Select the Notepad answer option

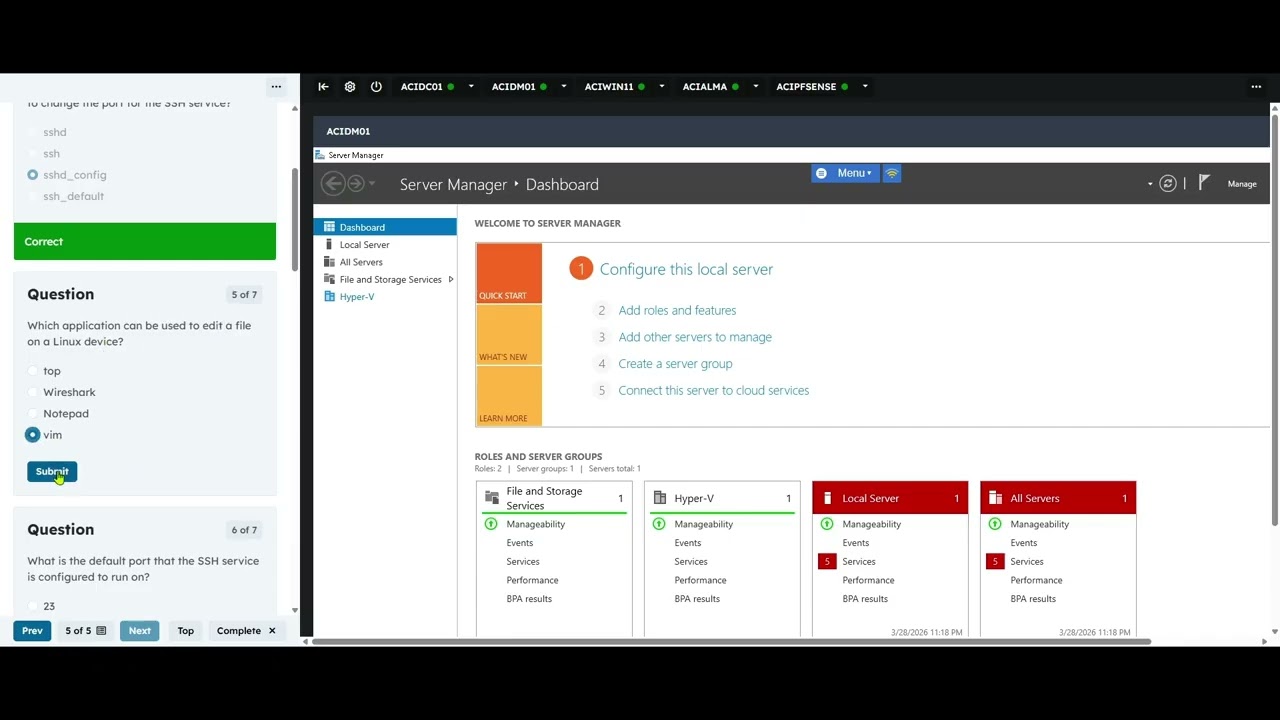33,413
